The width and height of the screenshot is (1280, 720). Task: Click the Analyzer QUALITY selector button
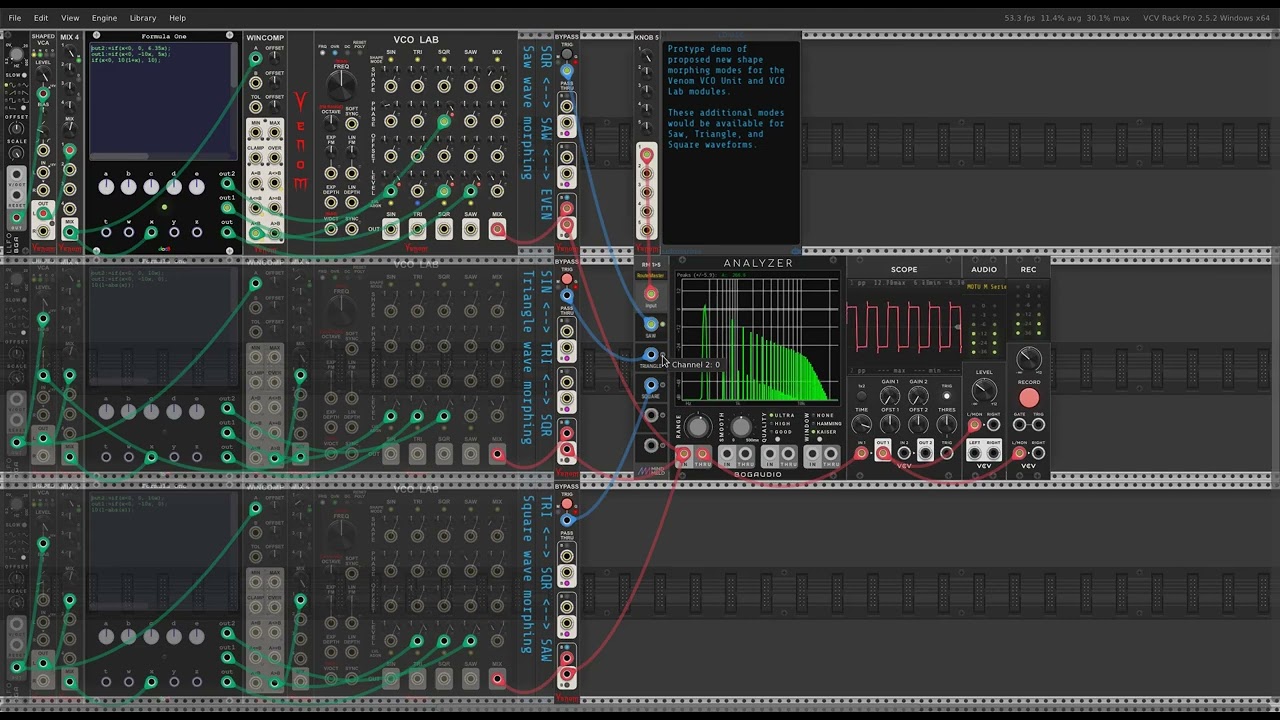[777, 439]
